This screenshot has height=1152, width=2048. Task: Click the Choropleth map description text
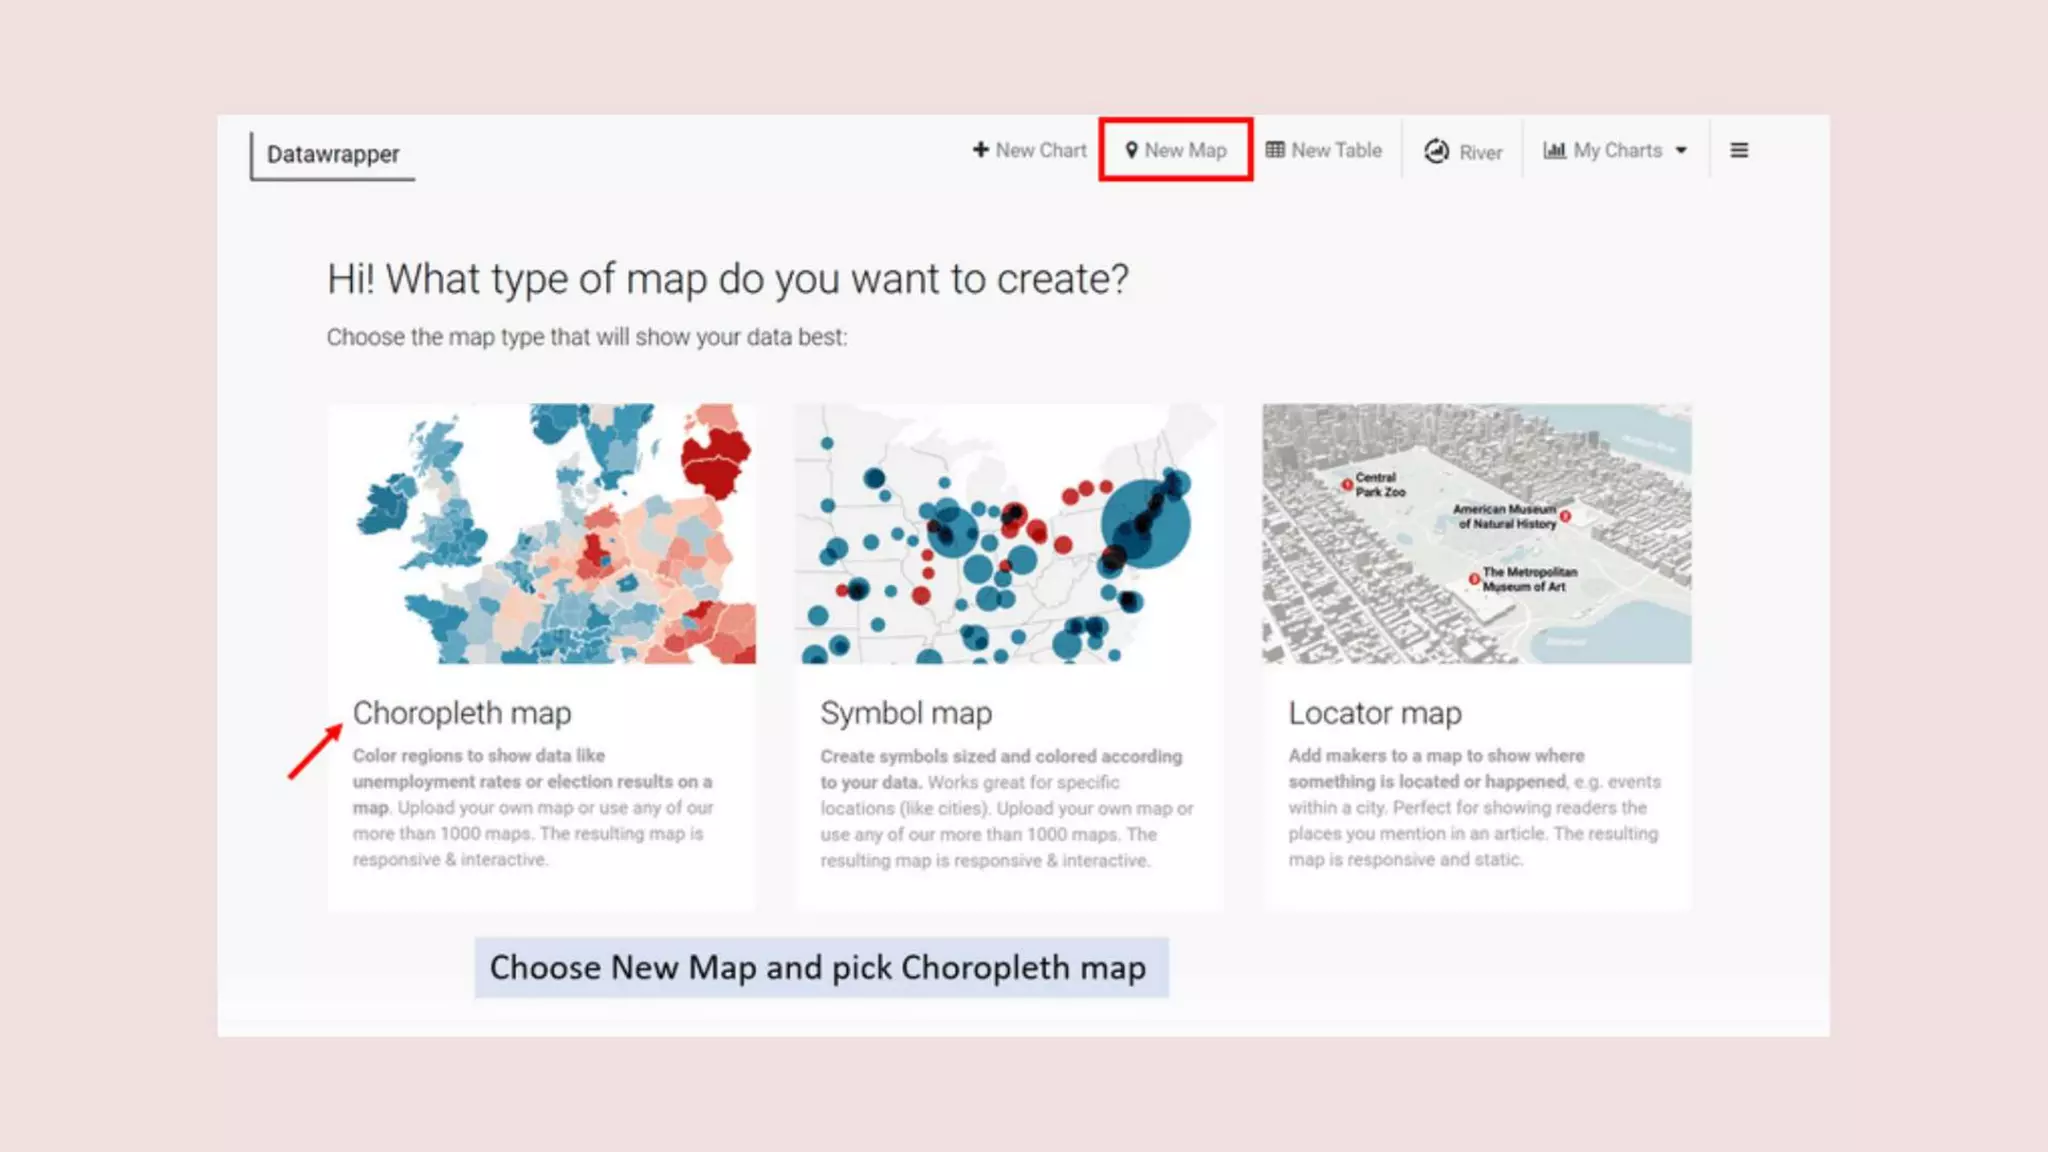[533, 807]
